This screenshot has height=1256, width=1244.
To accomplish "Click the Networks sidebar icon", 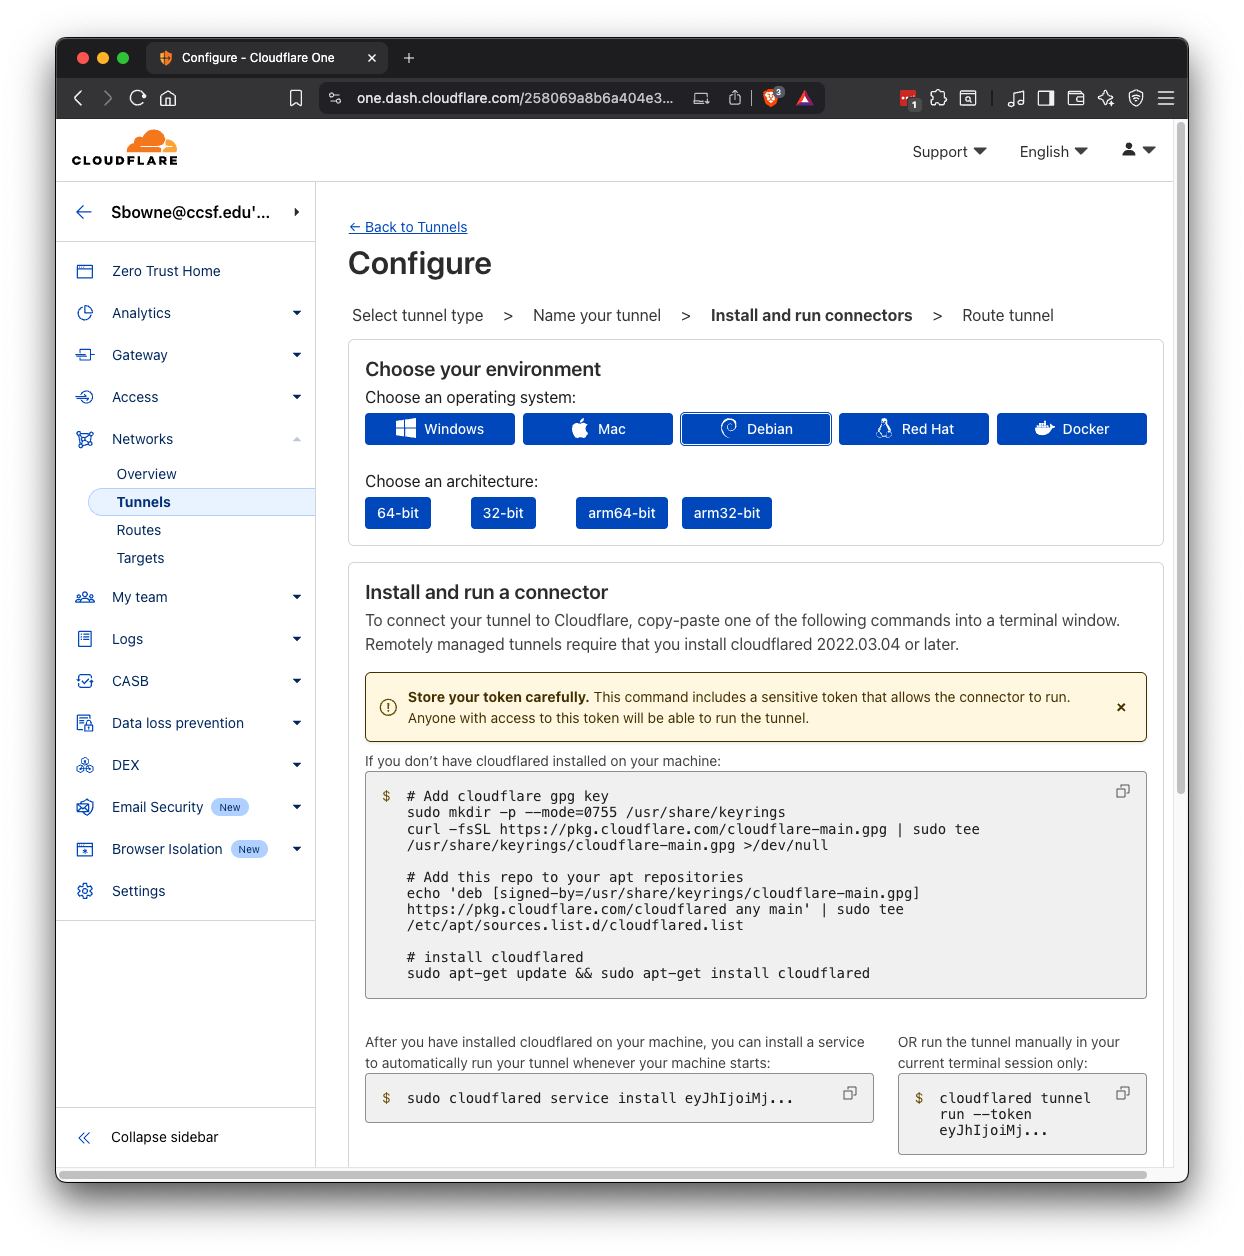I will click(85, 439).
